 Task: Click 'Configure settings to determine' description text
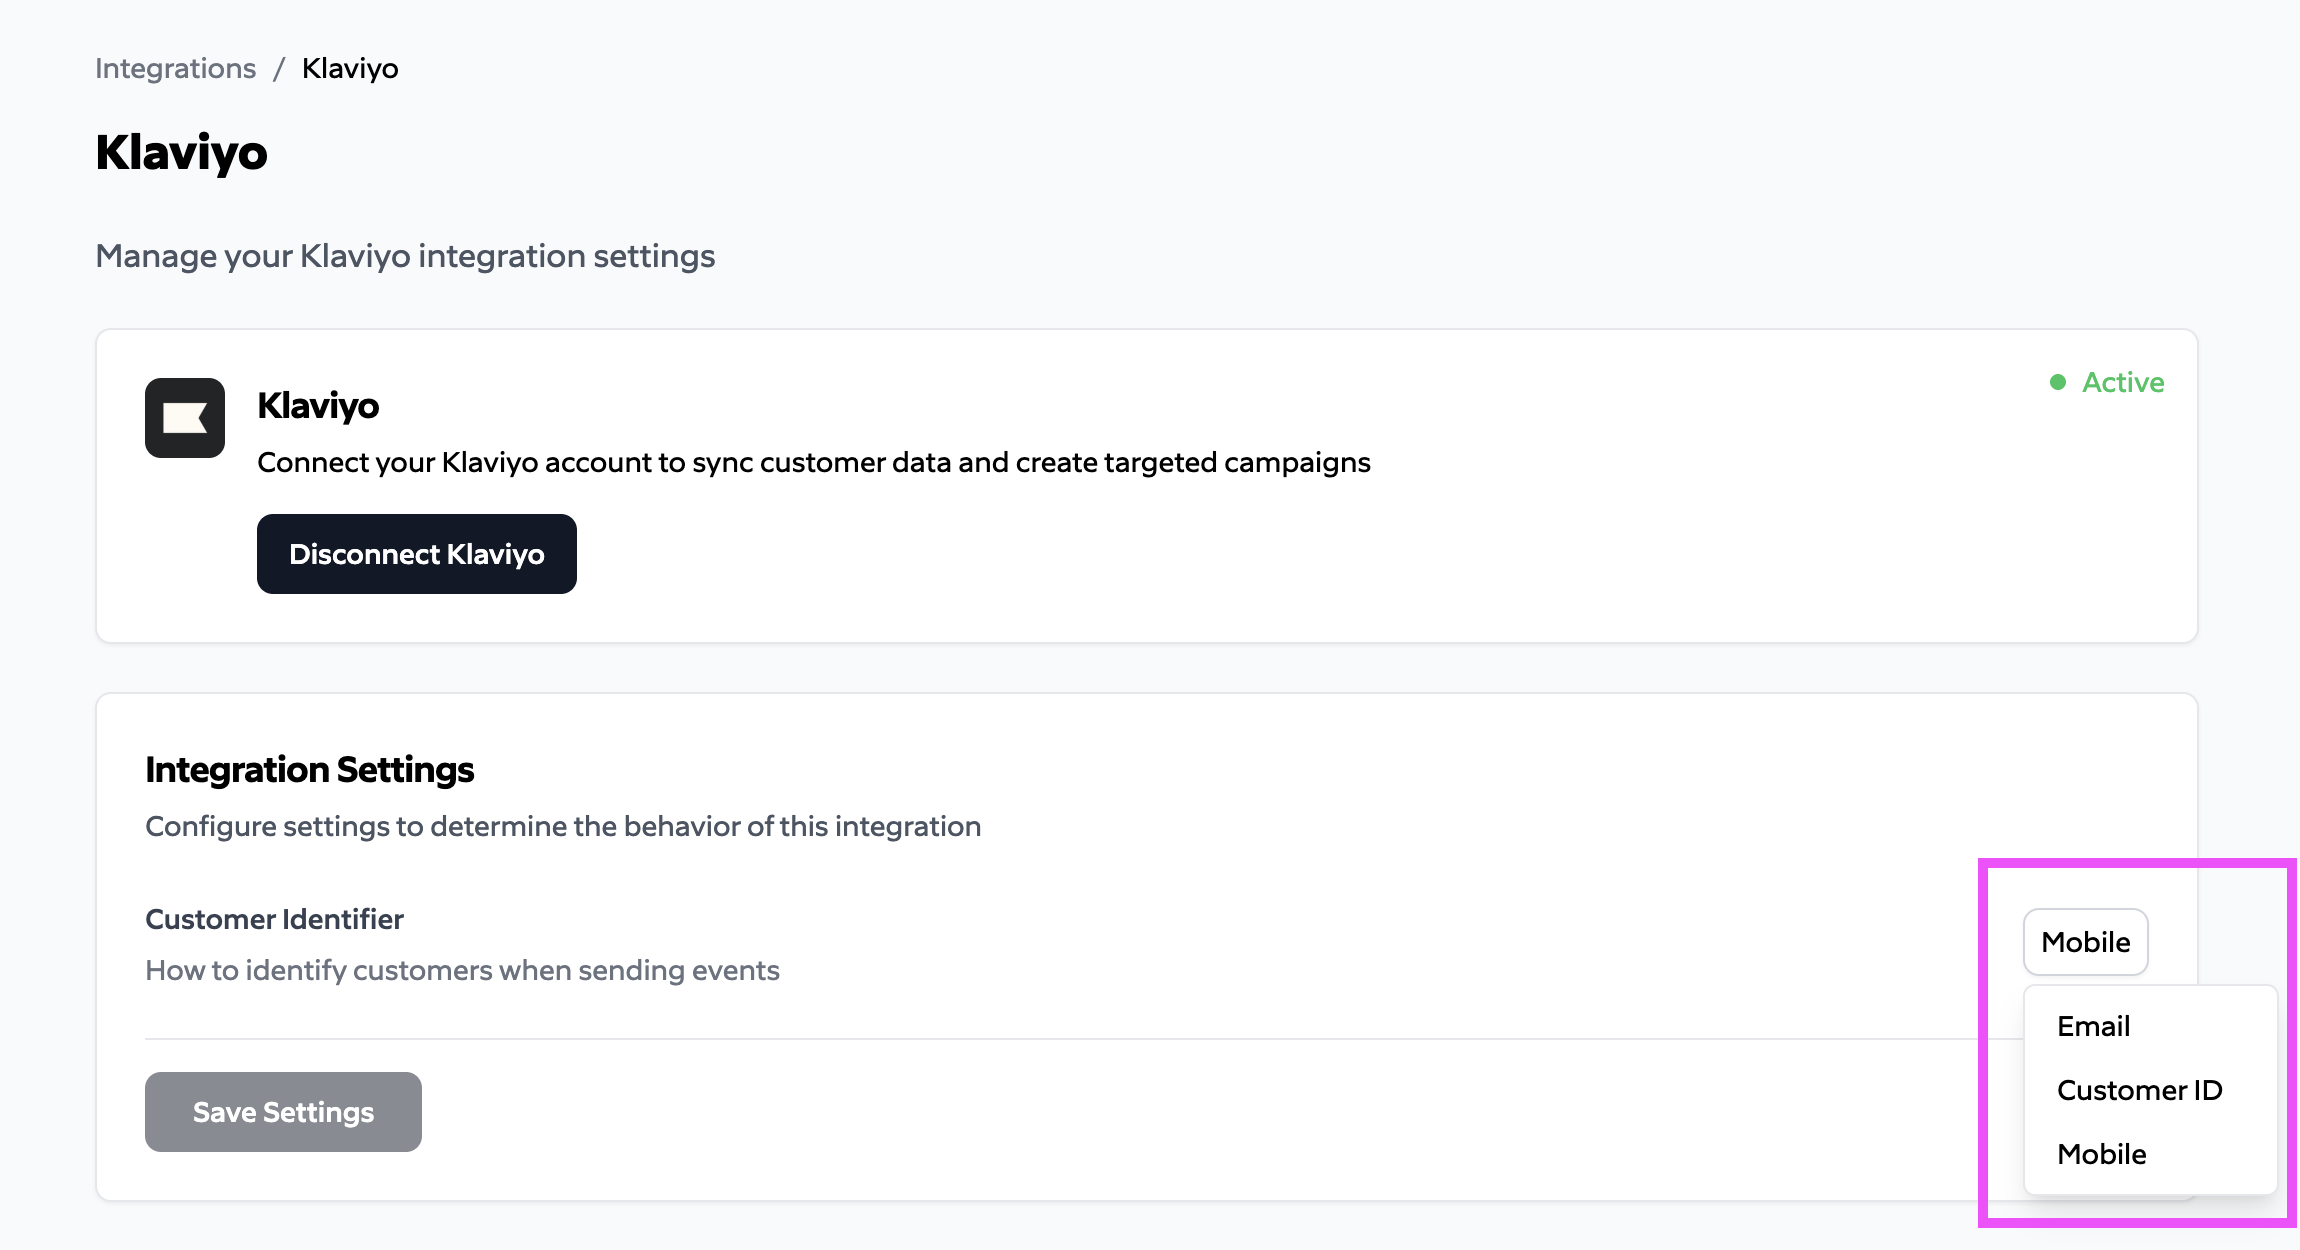point(563,826)
